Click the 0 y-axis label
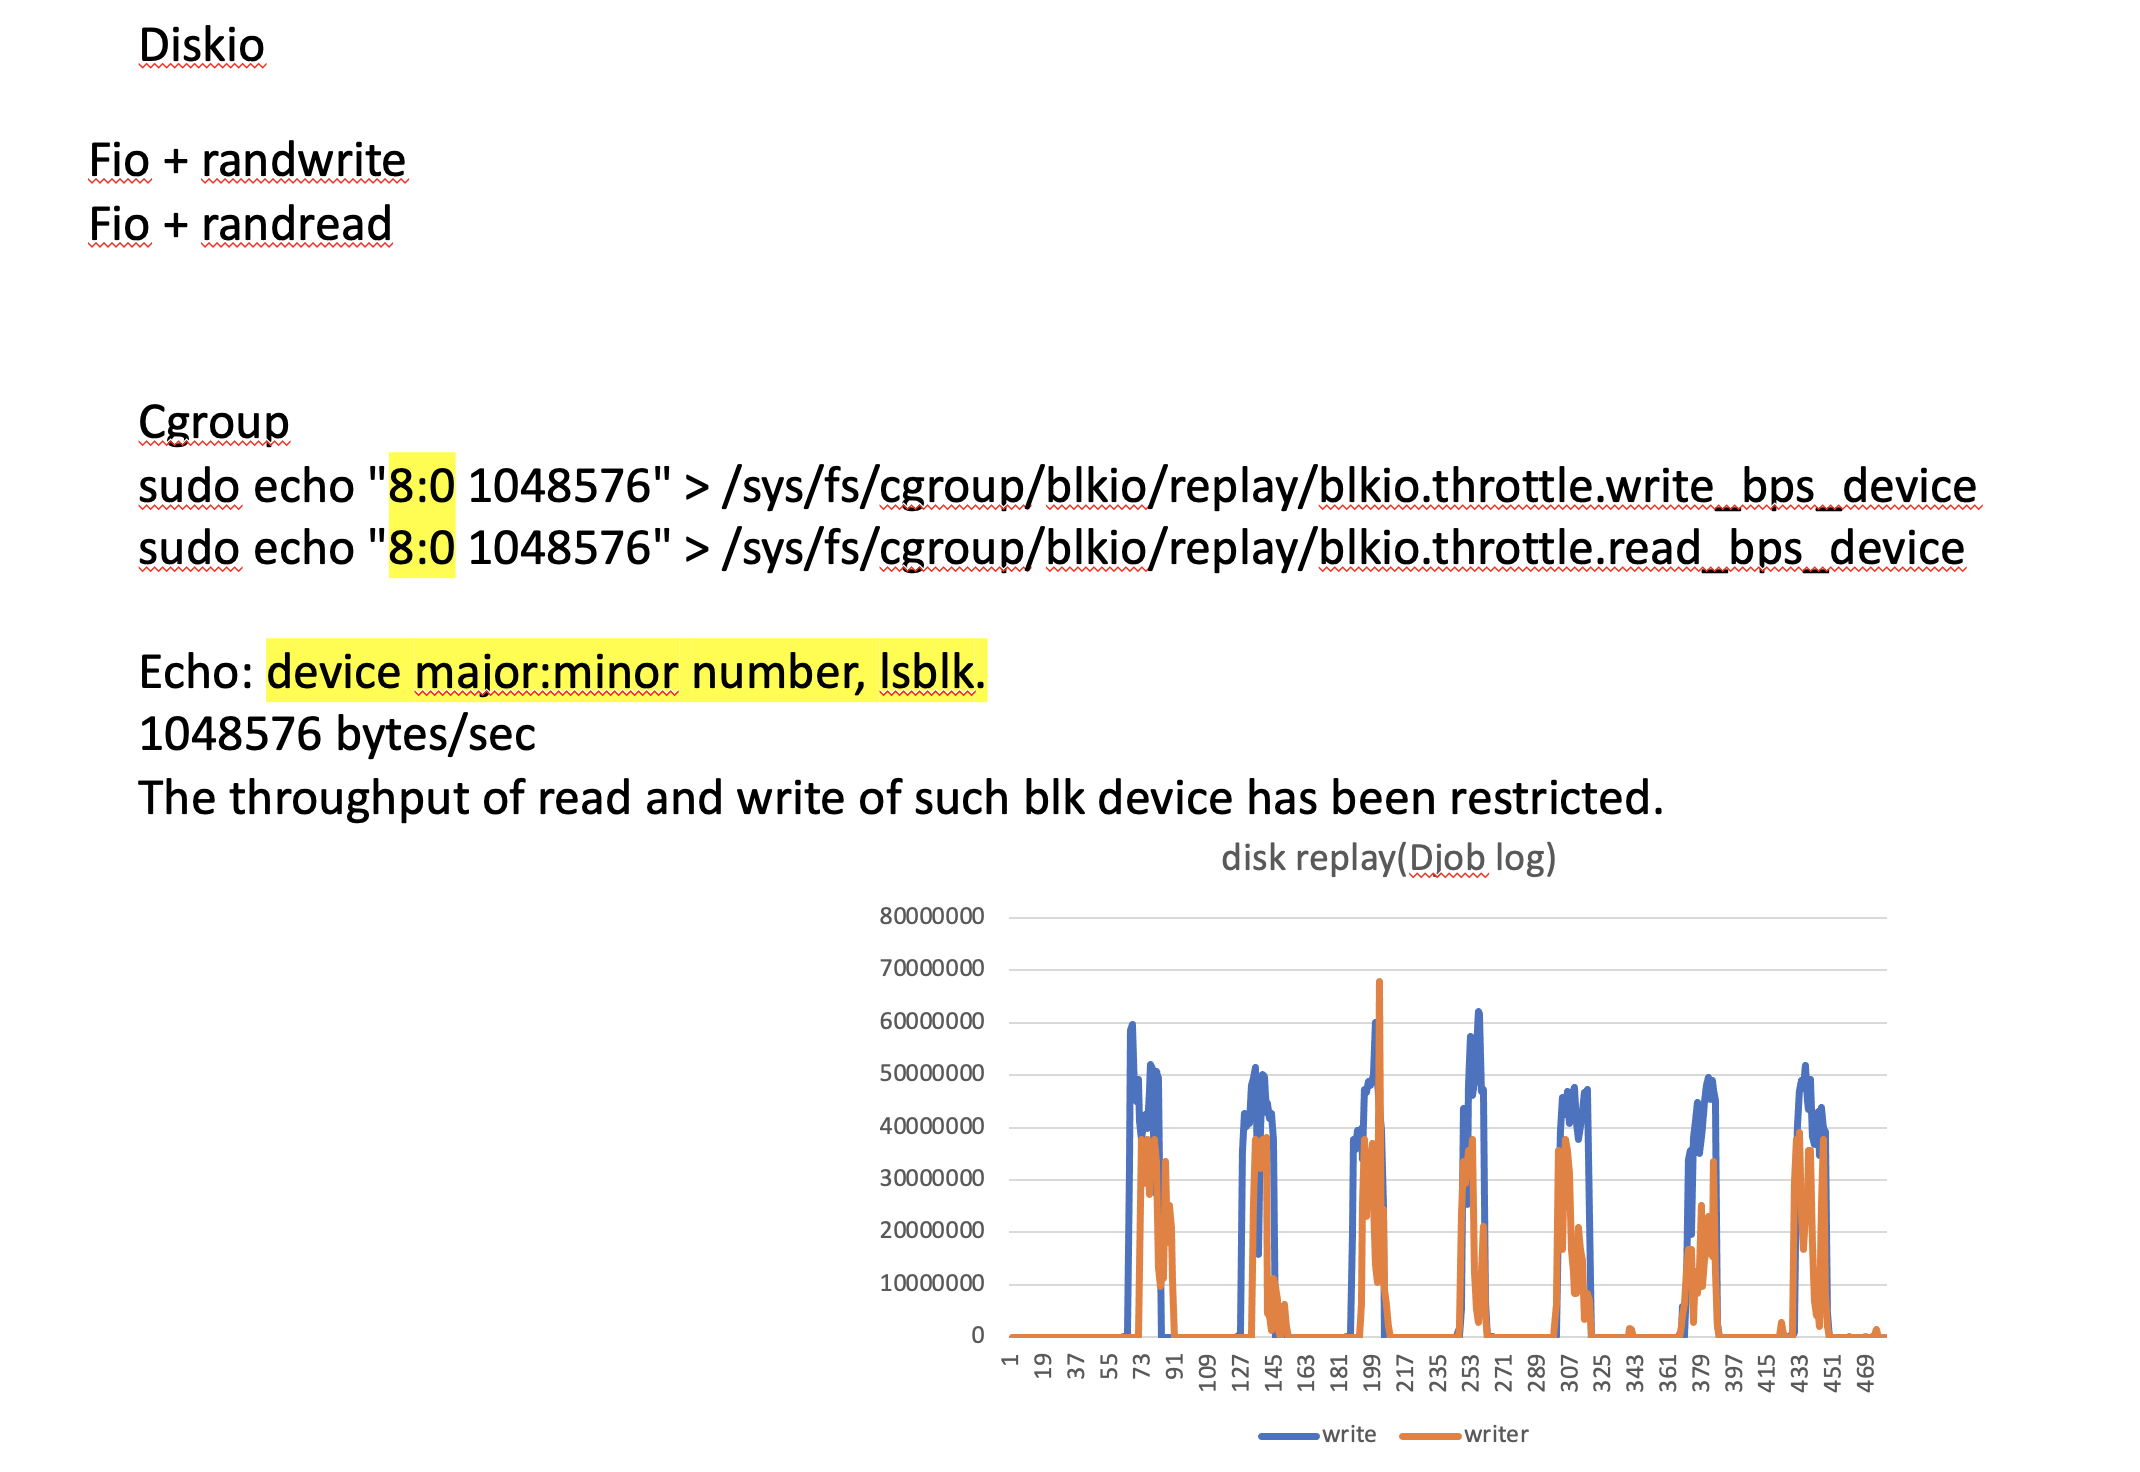The image size is (2140, 1472). click(977, 1335)
